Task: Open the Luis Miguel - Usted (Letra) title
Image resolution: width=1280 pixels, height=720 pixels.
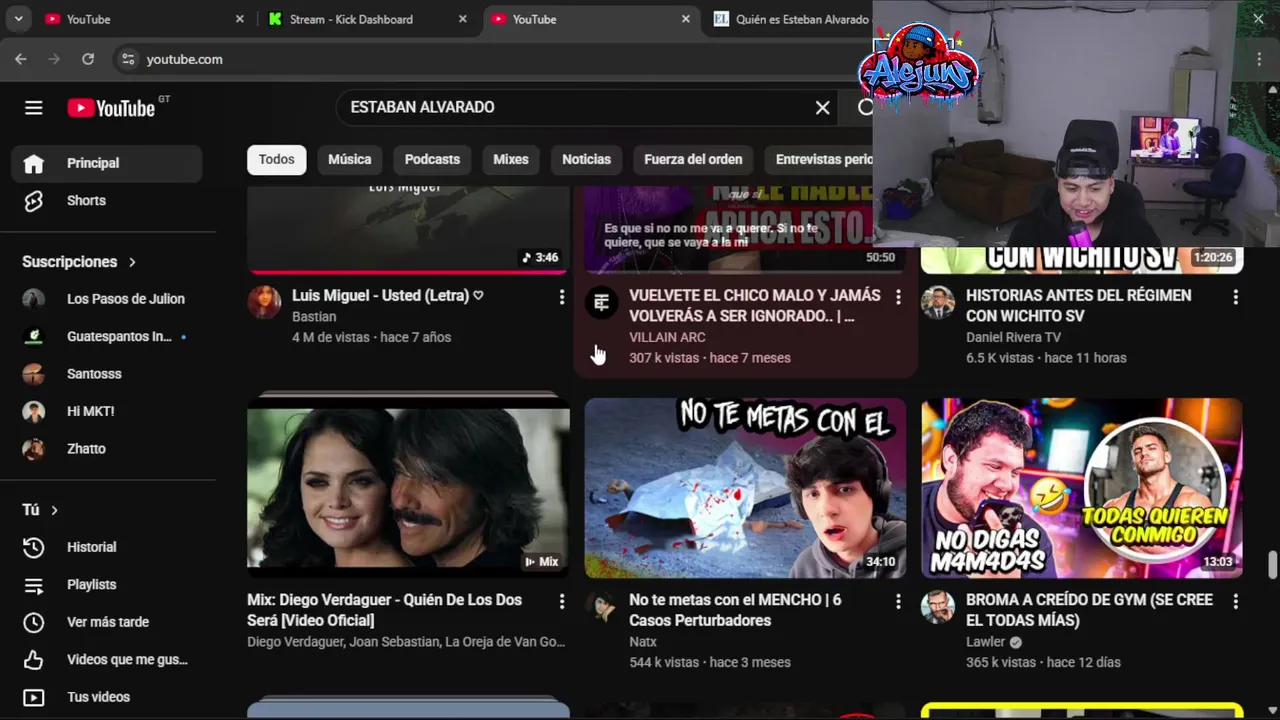Action: (387, 295)
